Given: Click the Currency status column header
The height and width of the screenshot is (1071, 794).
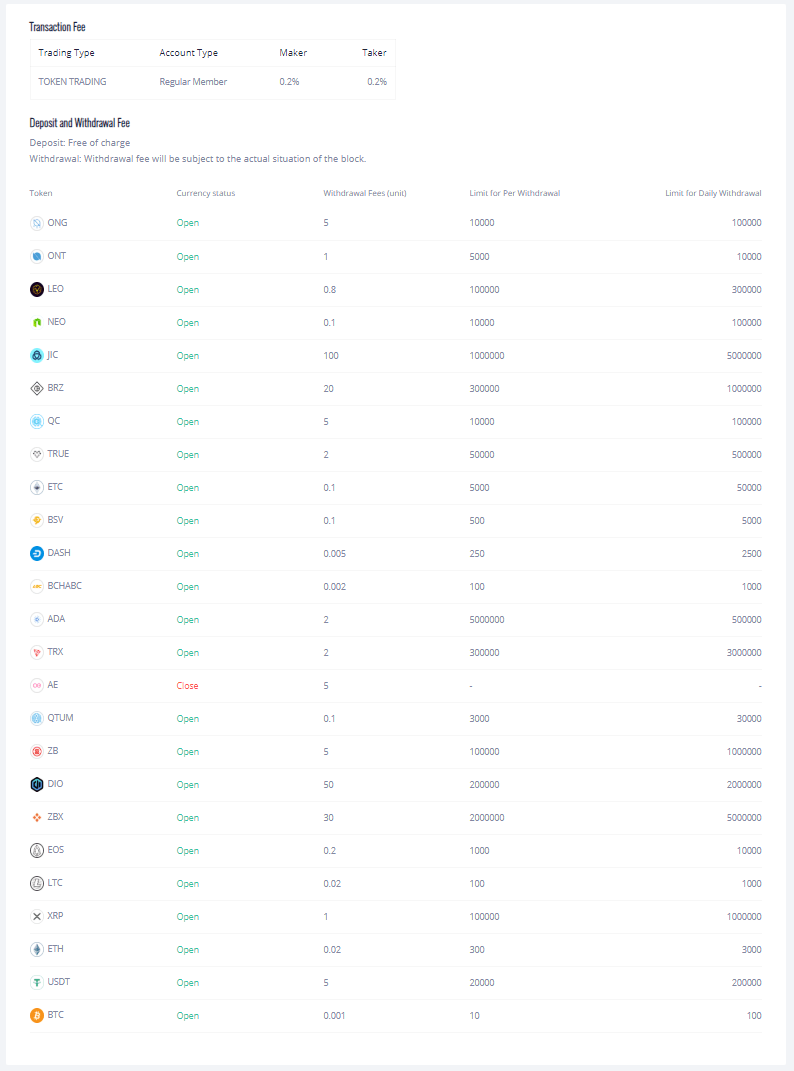Looking at the screenshot, I should [205, 193].
